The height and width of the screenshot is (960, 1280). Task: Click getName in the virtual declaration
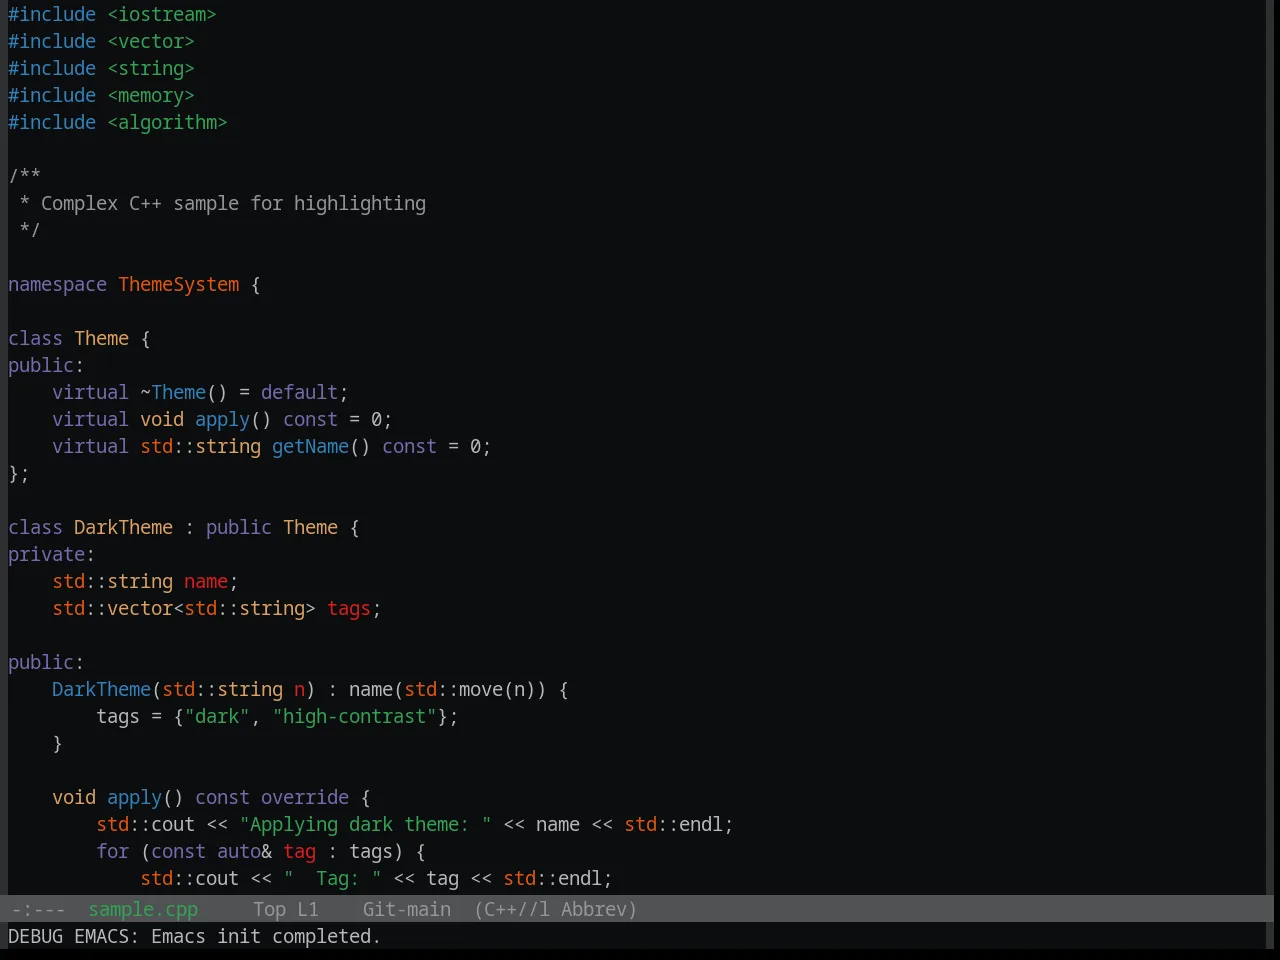(310, 446)
